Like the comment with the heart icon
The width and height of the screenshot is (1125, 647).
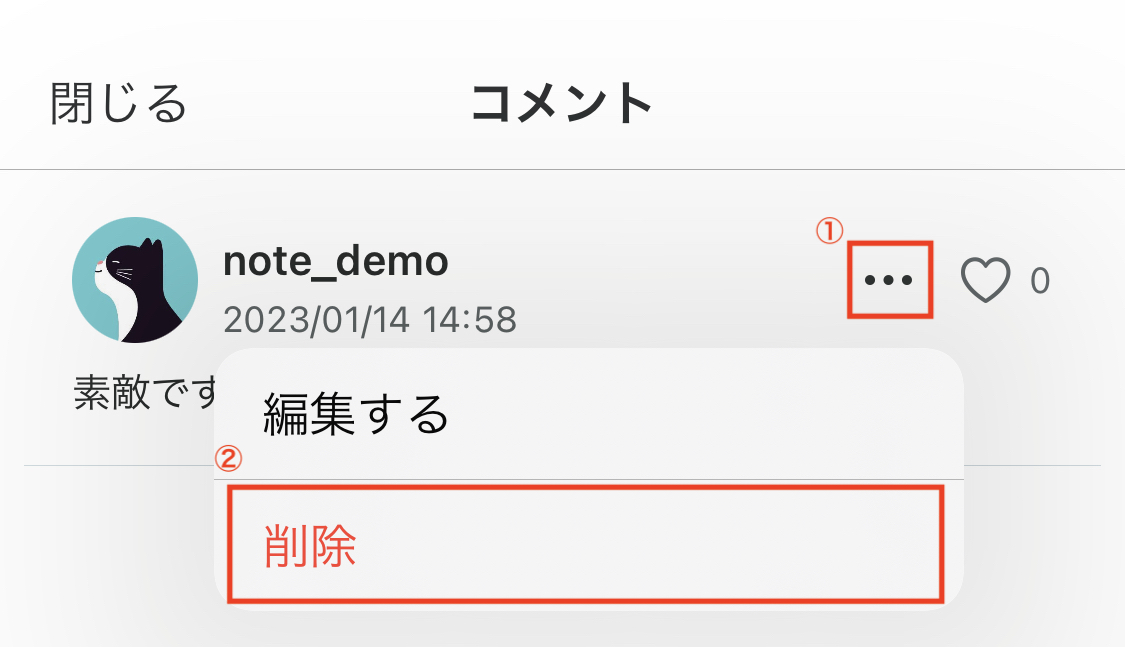[x=986, y=280]
